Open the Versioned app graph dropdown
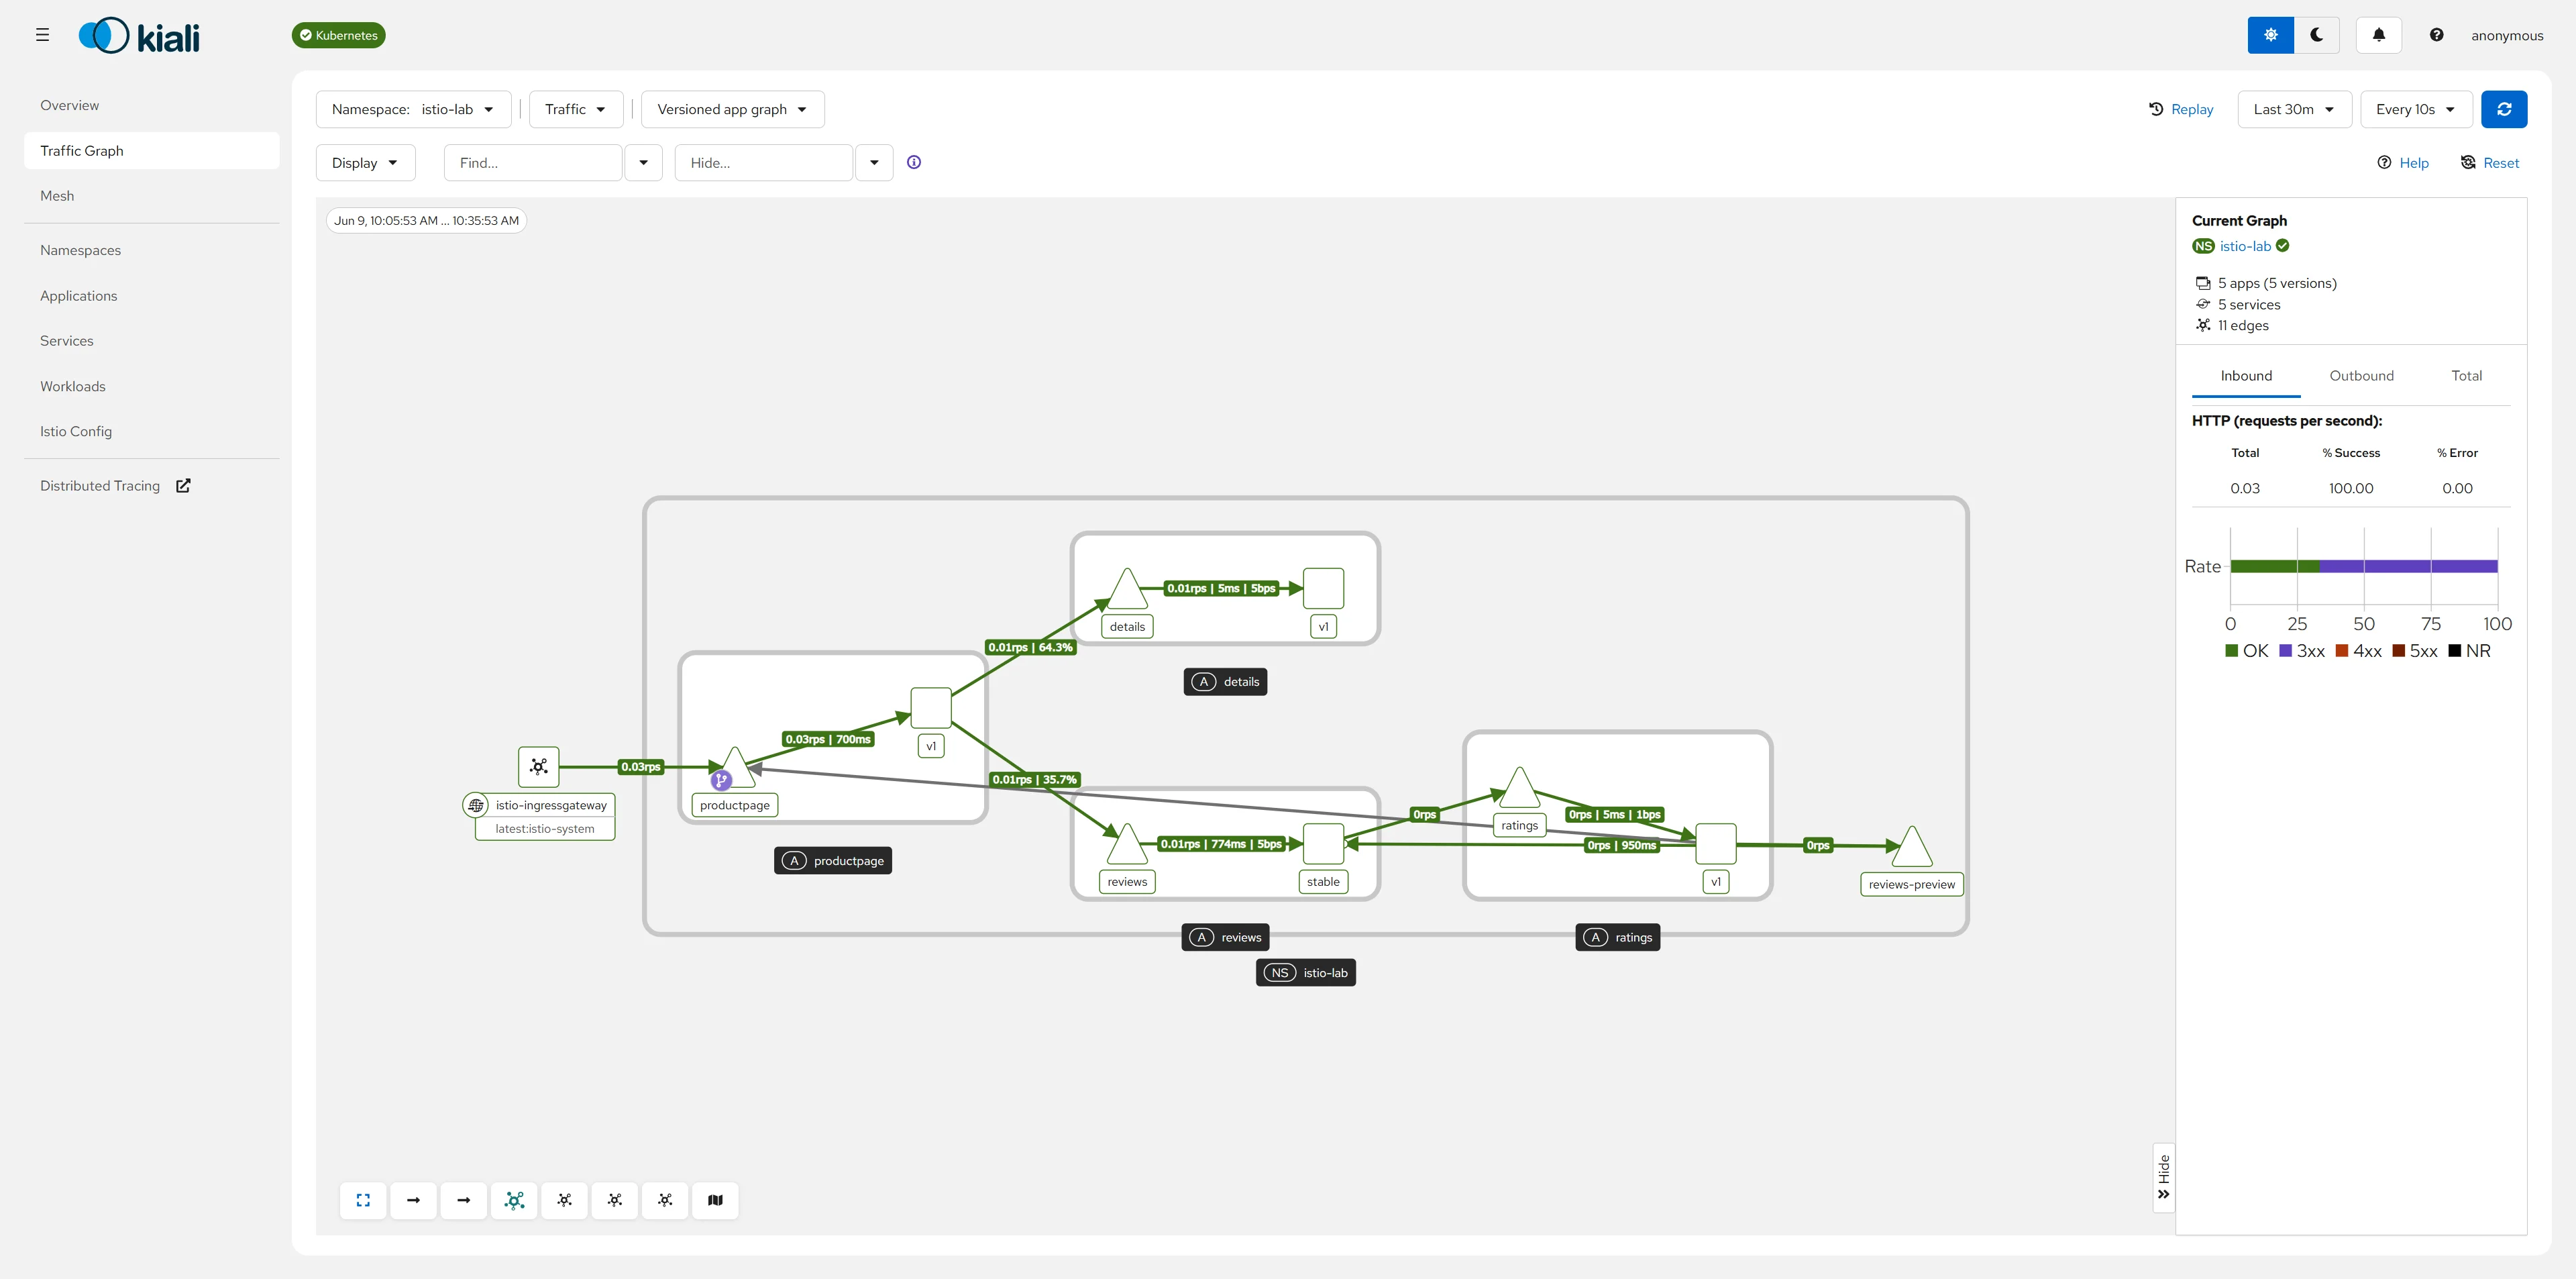This screenshot has width=2576, height=1279. tap(732, 109)
